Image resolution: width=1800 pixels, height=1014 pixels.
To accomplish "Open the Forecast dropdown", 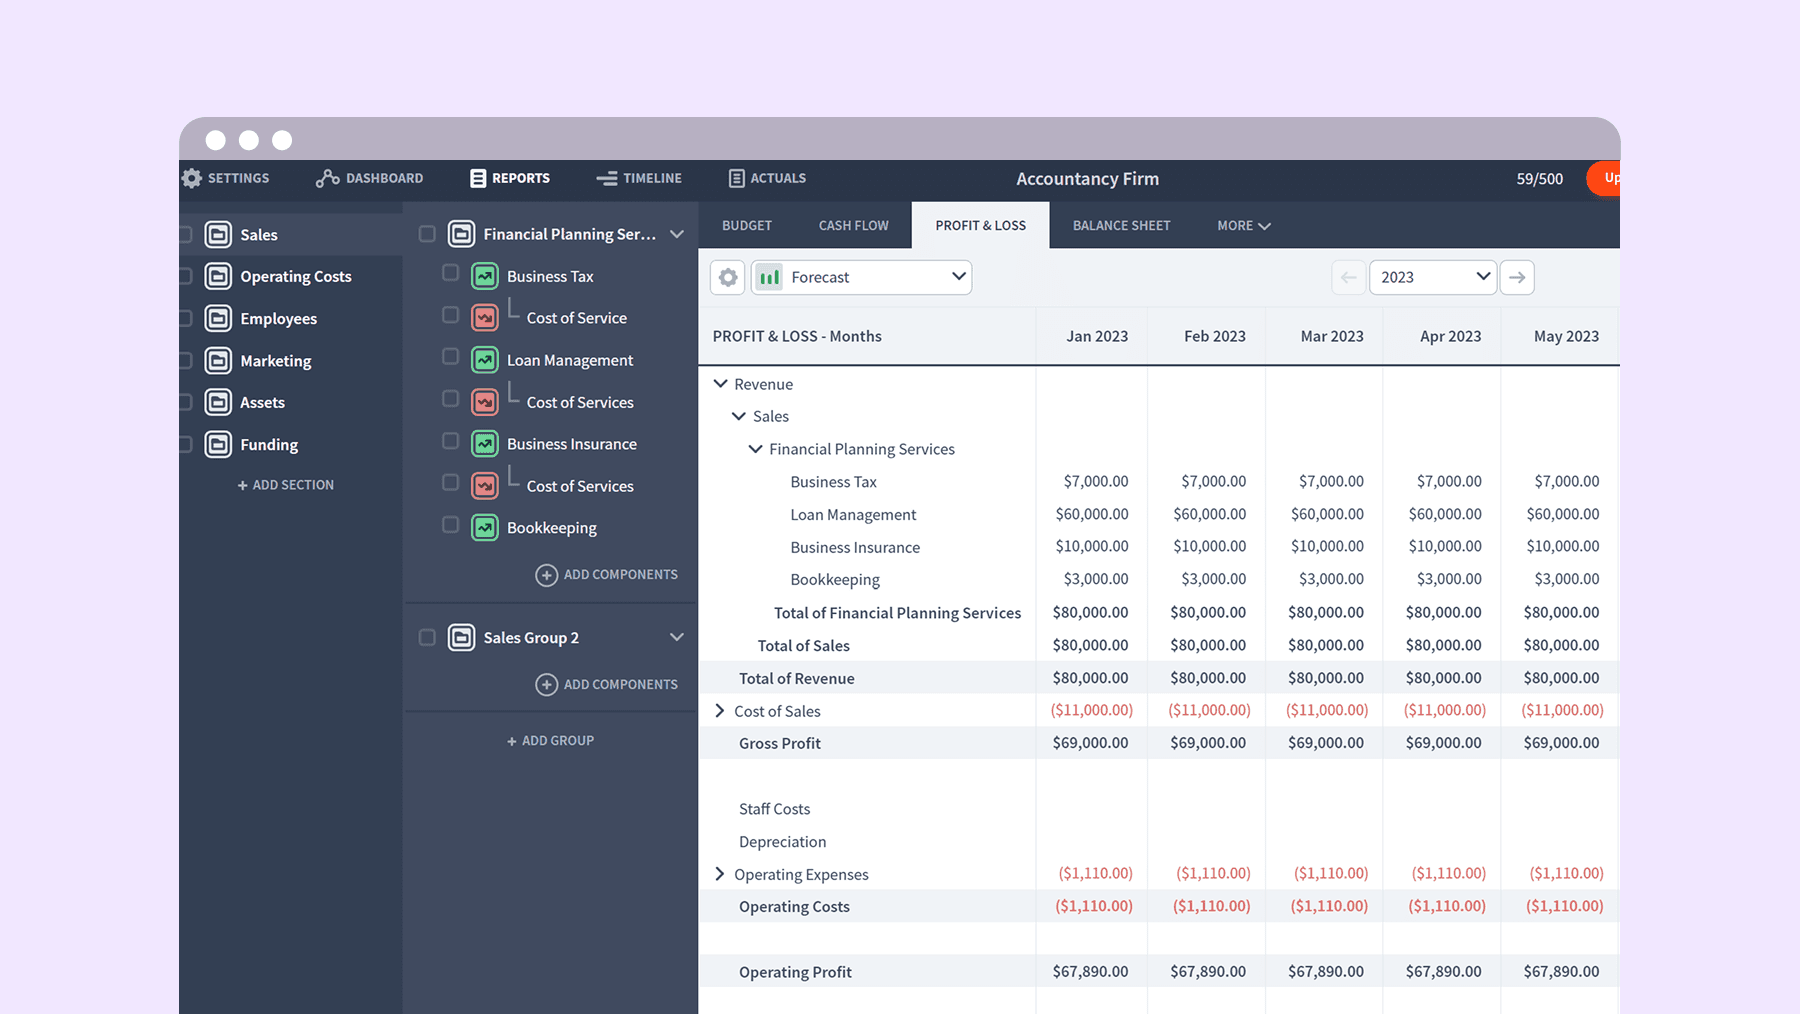I will 861,277.
